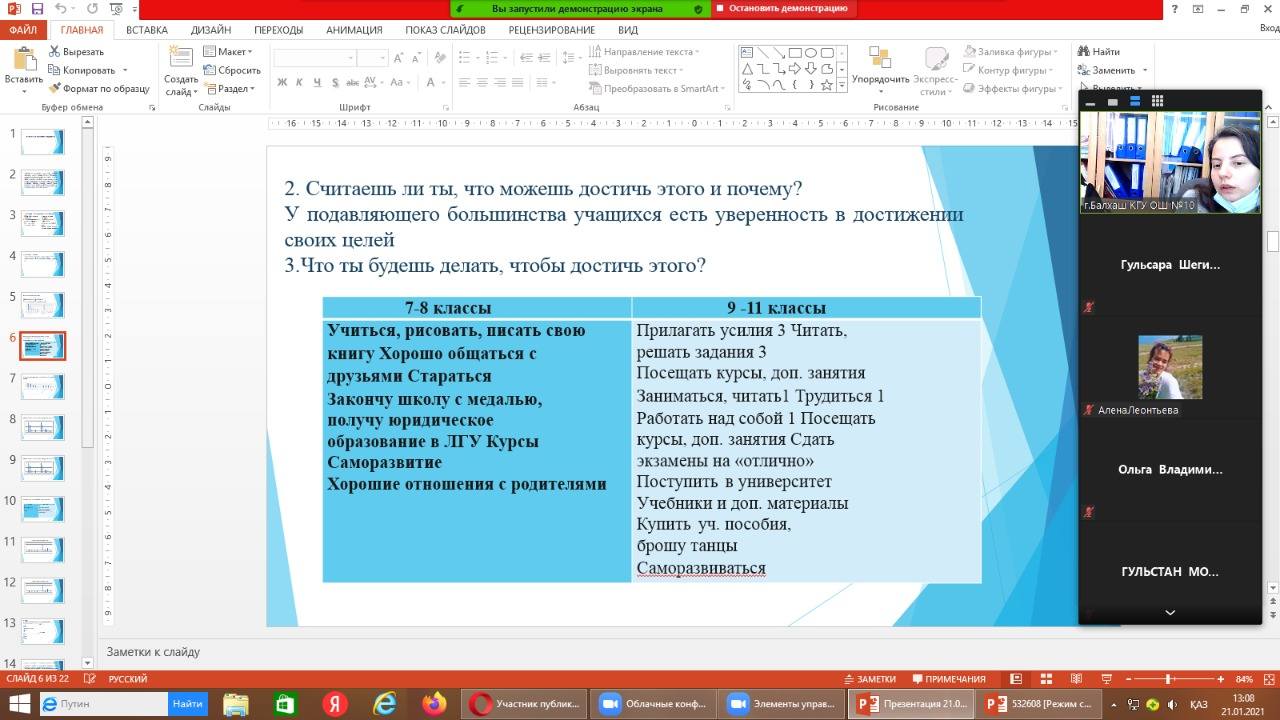The width and height of the screenshot is (1280, 720).
Task: Switch to the Анимация ribbon tab
Action: [x=354, y=30]
